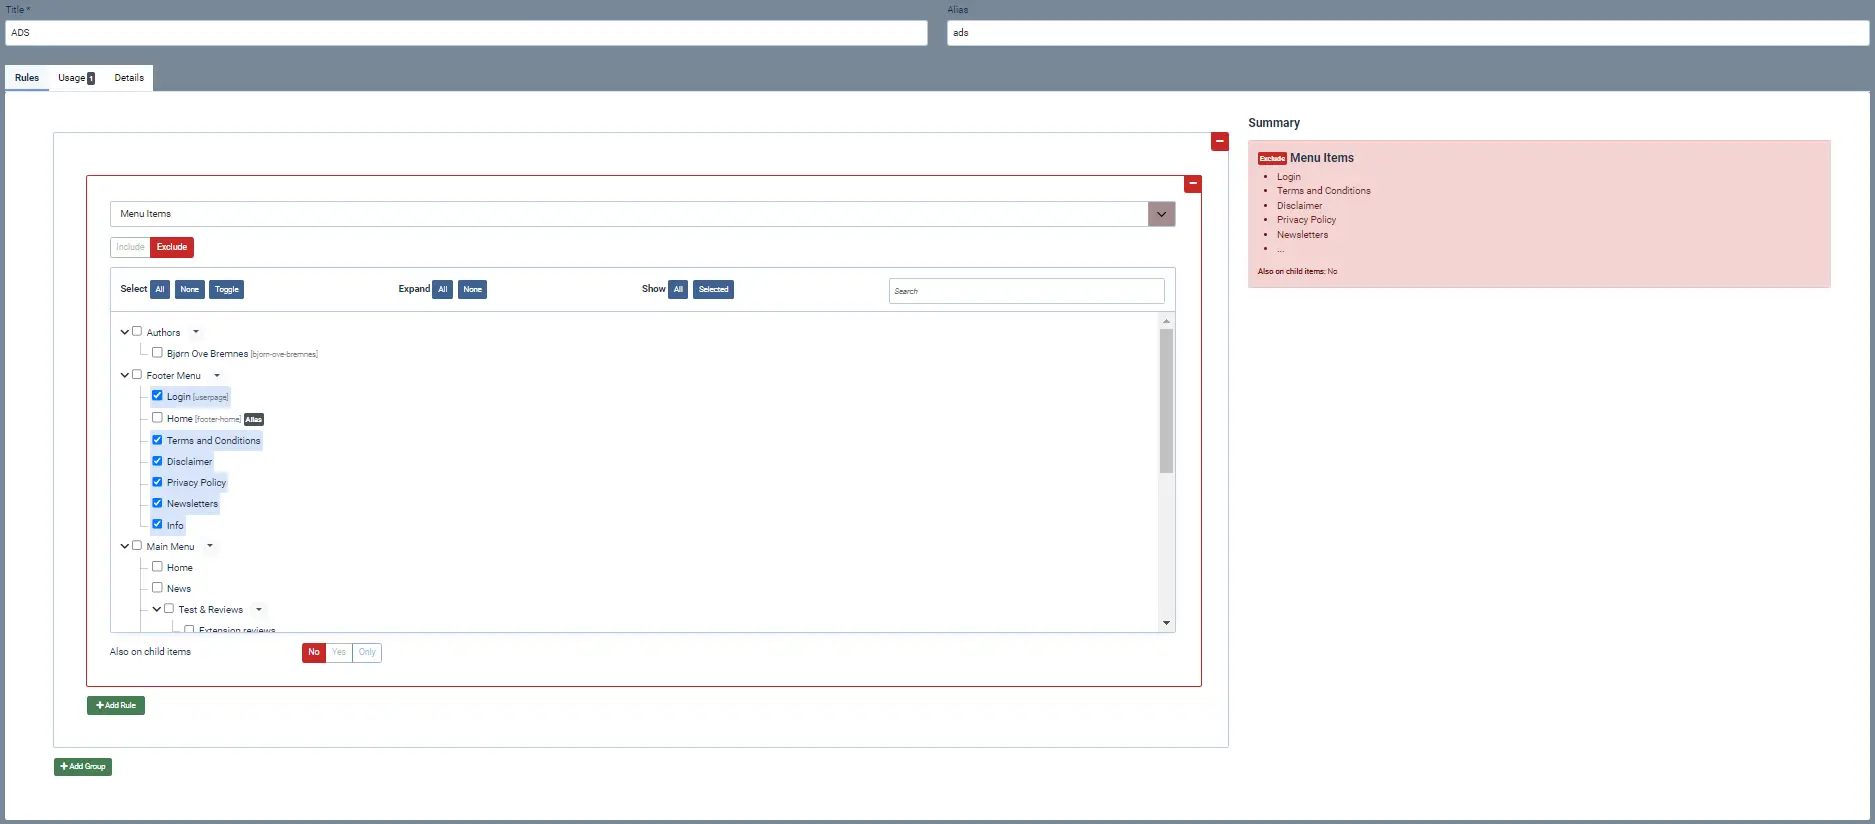
Task: Uncheck the Info item
Action: click(x=157, y=523)
